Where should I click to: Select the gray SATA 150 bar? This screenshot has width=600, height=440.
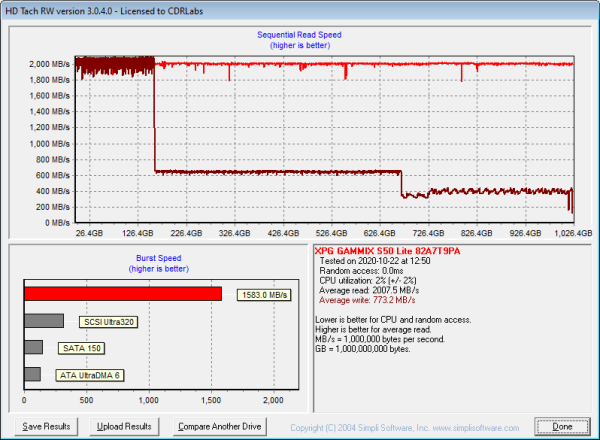34,347
